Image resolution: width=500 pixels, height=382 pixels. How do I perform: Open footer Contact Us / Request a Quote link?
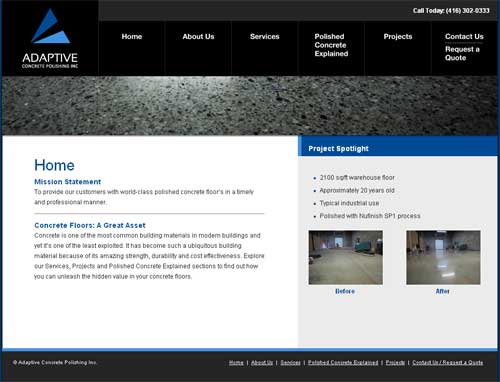(x=448, y=363)
